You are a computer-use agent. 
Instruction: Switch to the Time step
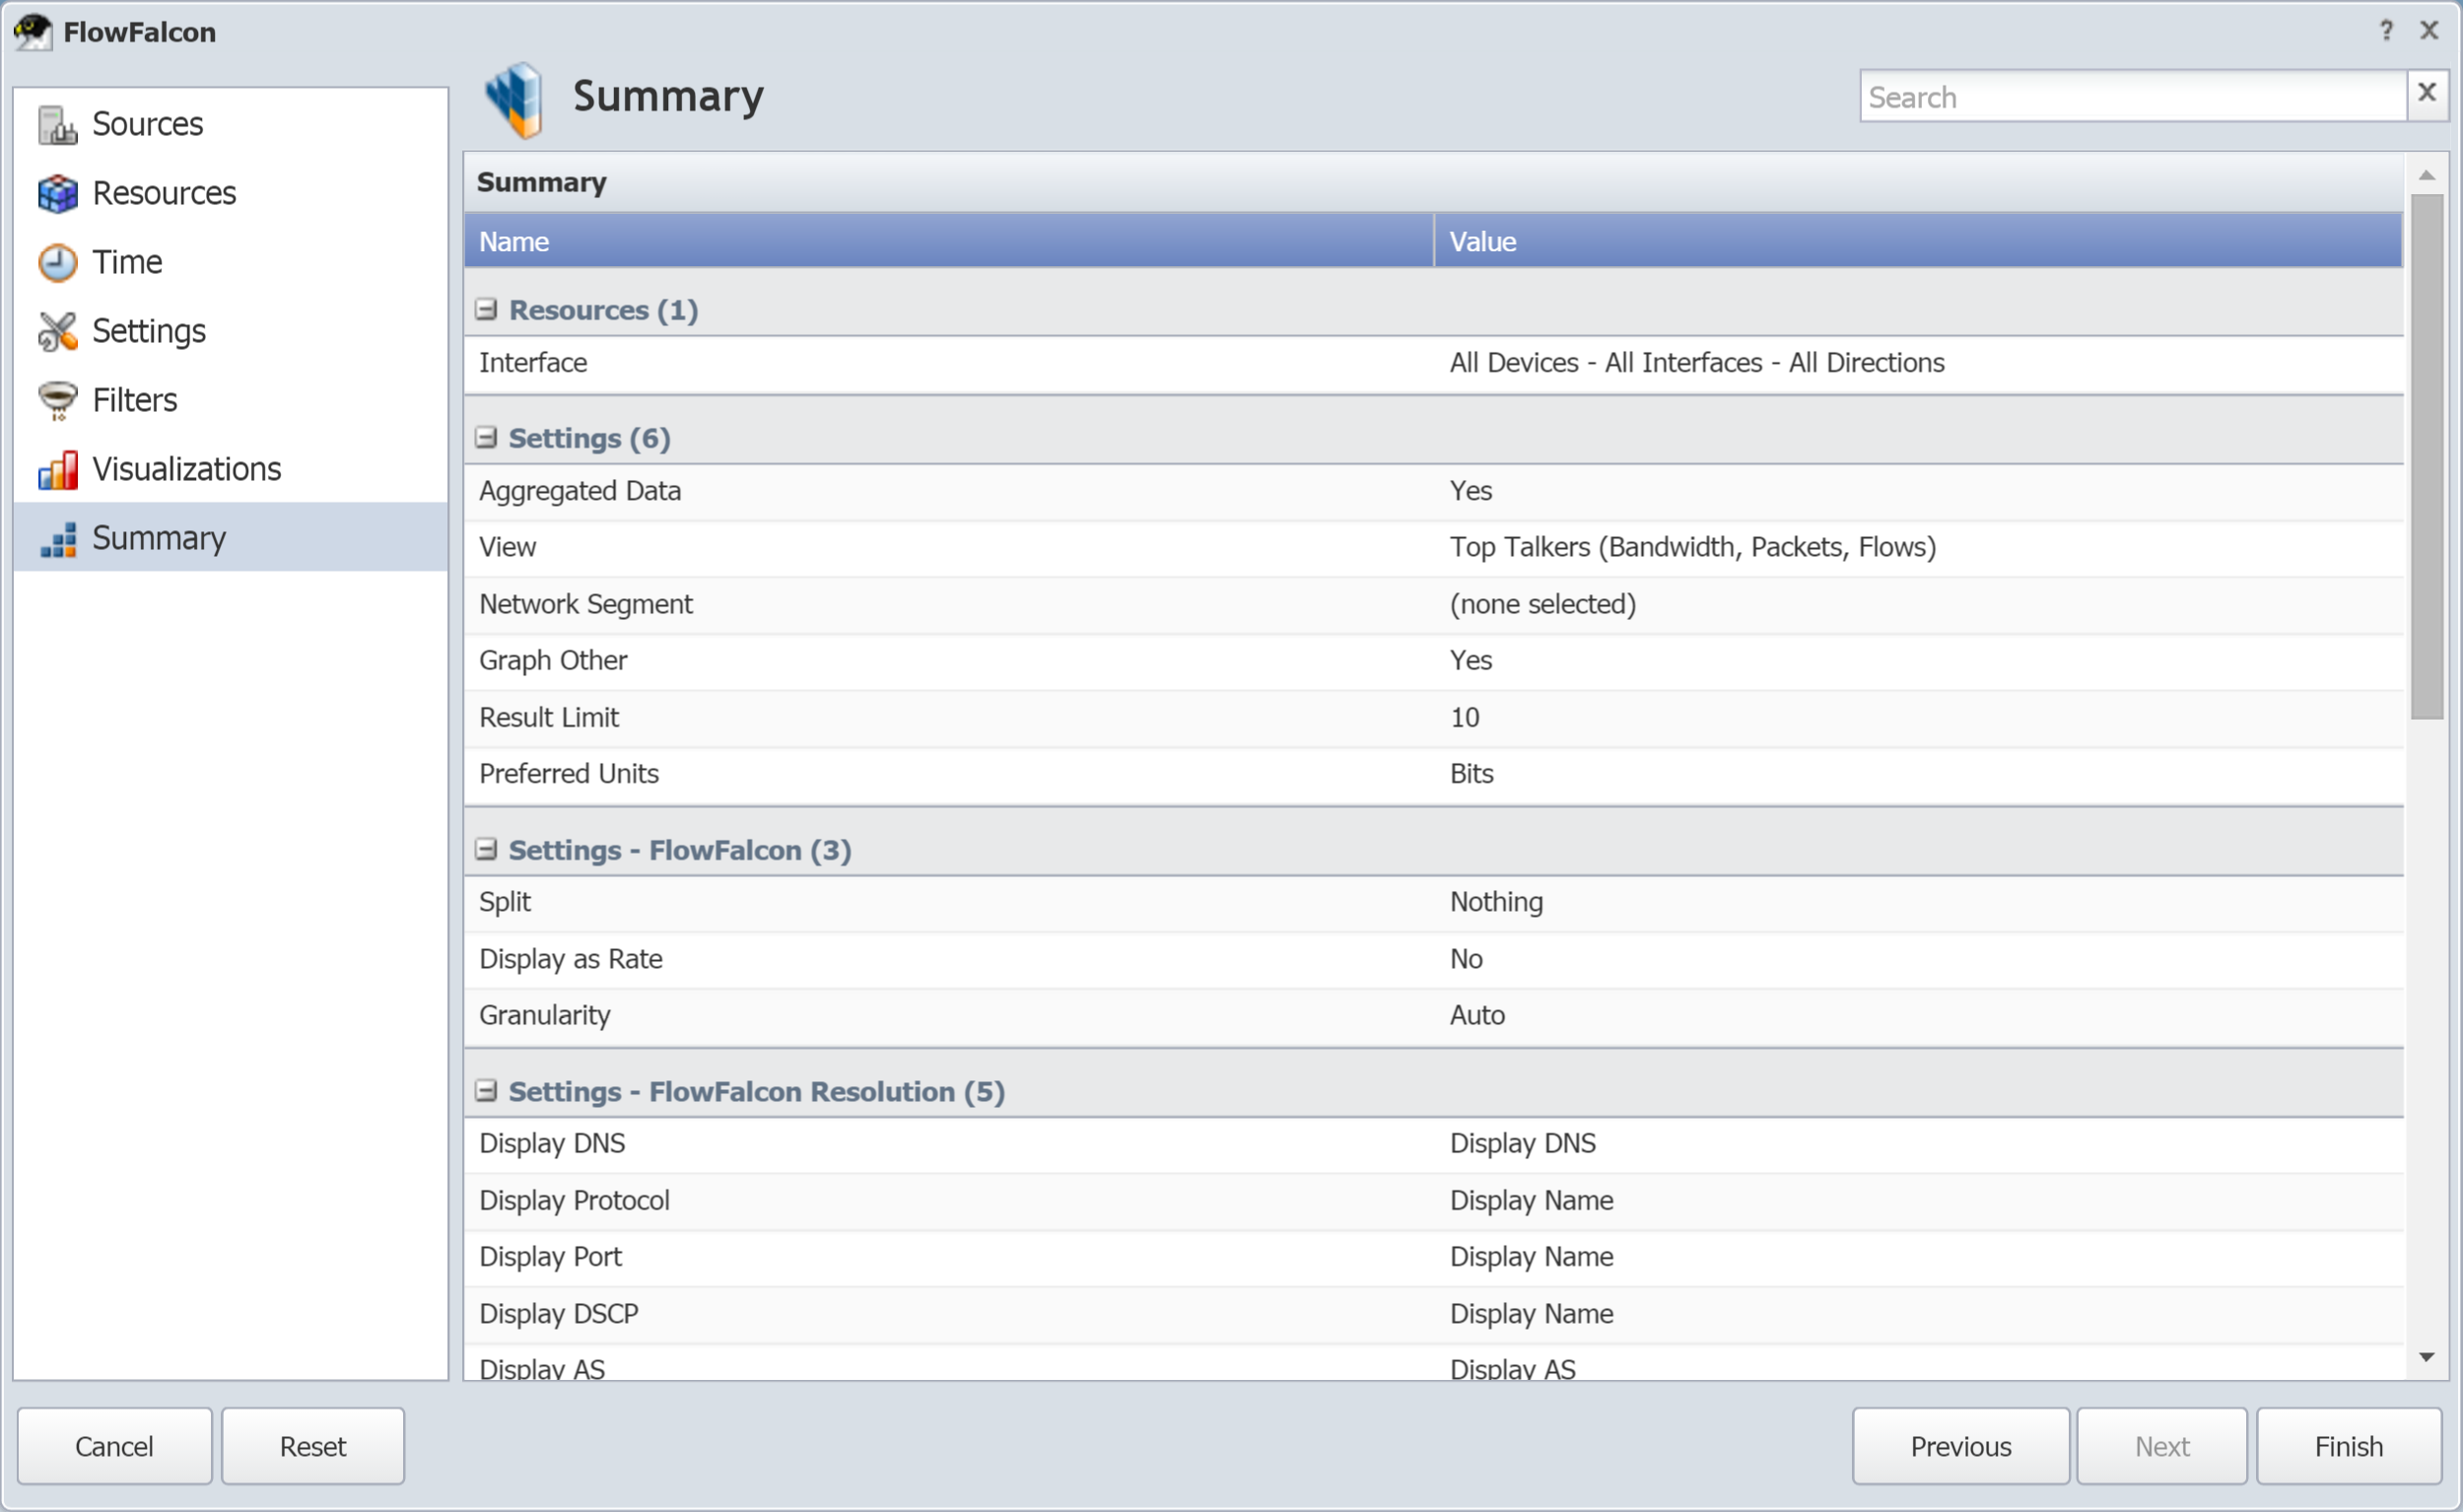(x=127, y=263)
